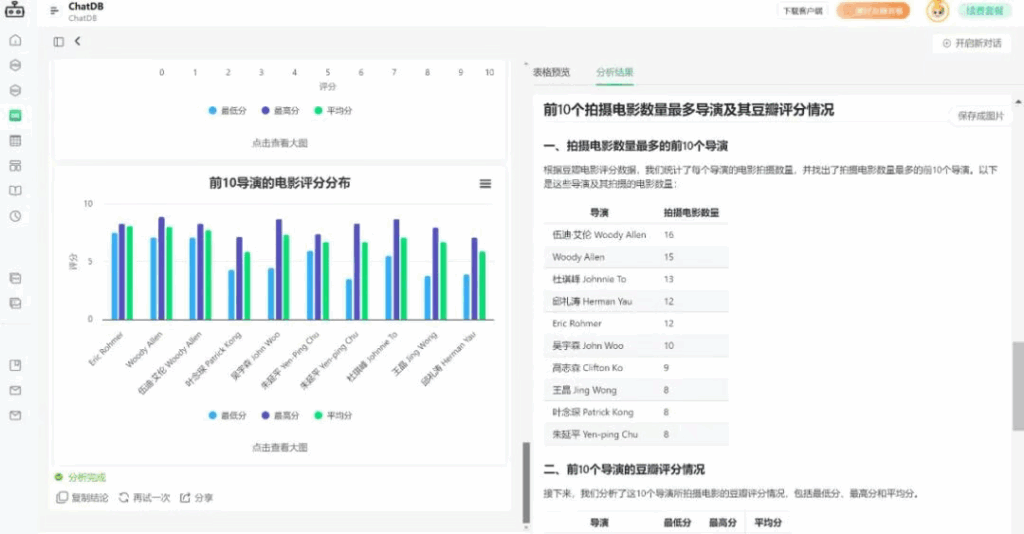
Task: Click the clock history icon in sidebar
Action: click(x=15, y=216)
